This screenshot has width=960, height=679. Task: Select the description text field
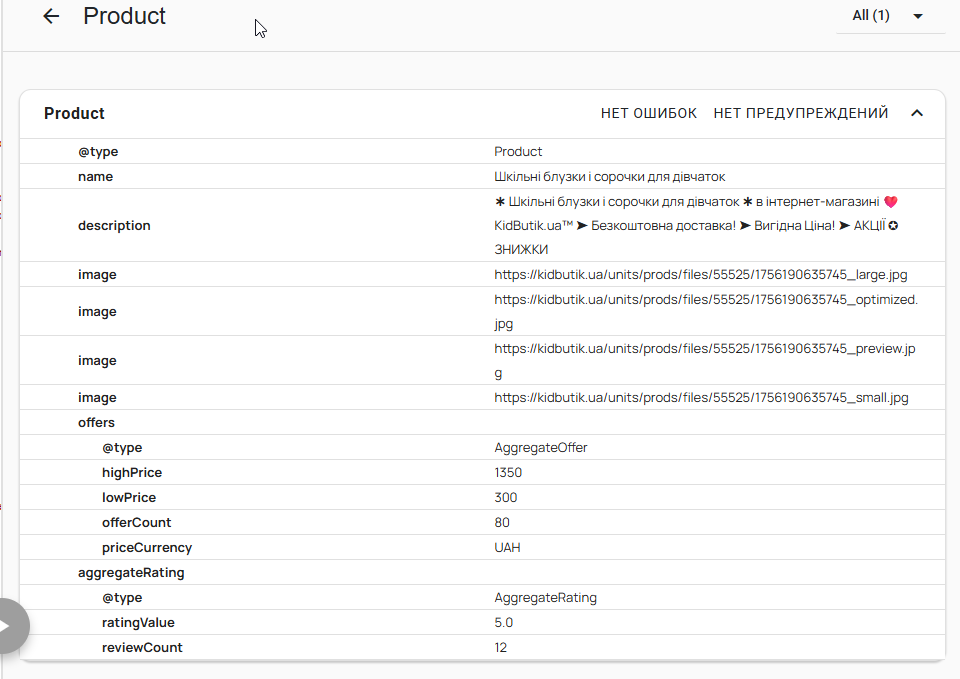(696, 225)
